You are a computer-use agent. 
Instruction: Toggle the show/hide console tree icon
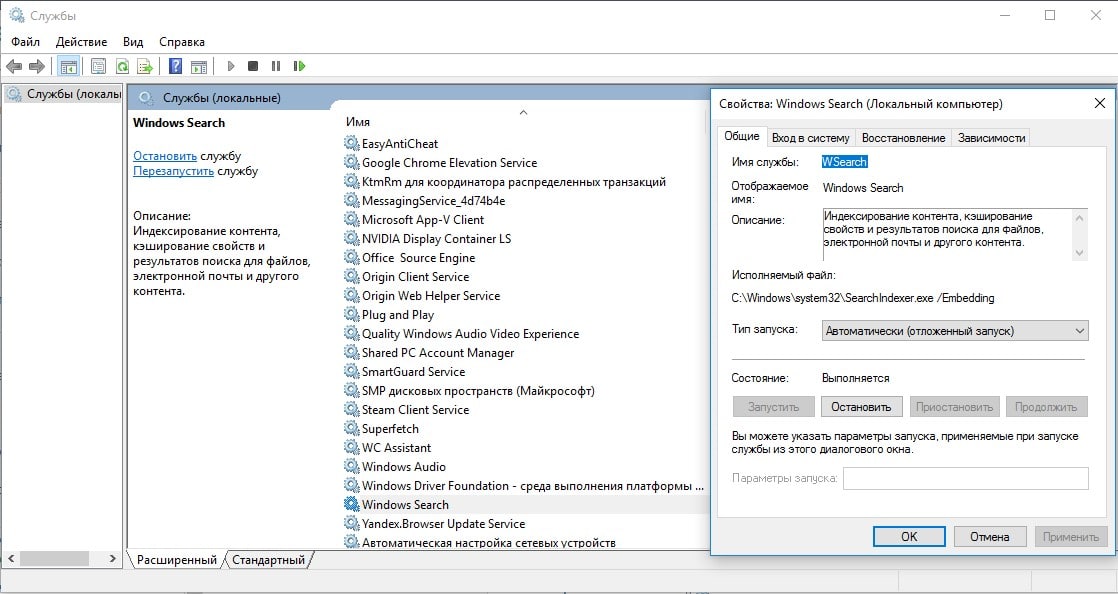pyautogui.click(x=68, y=67)
